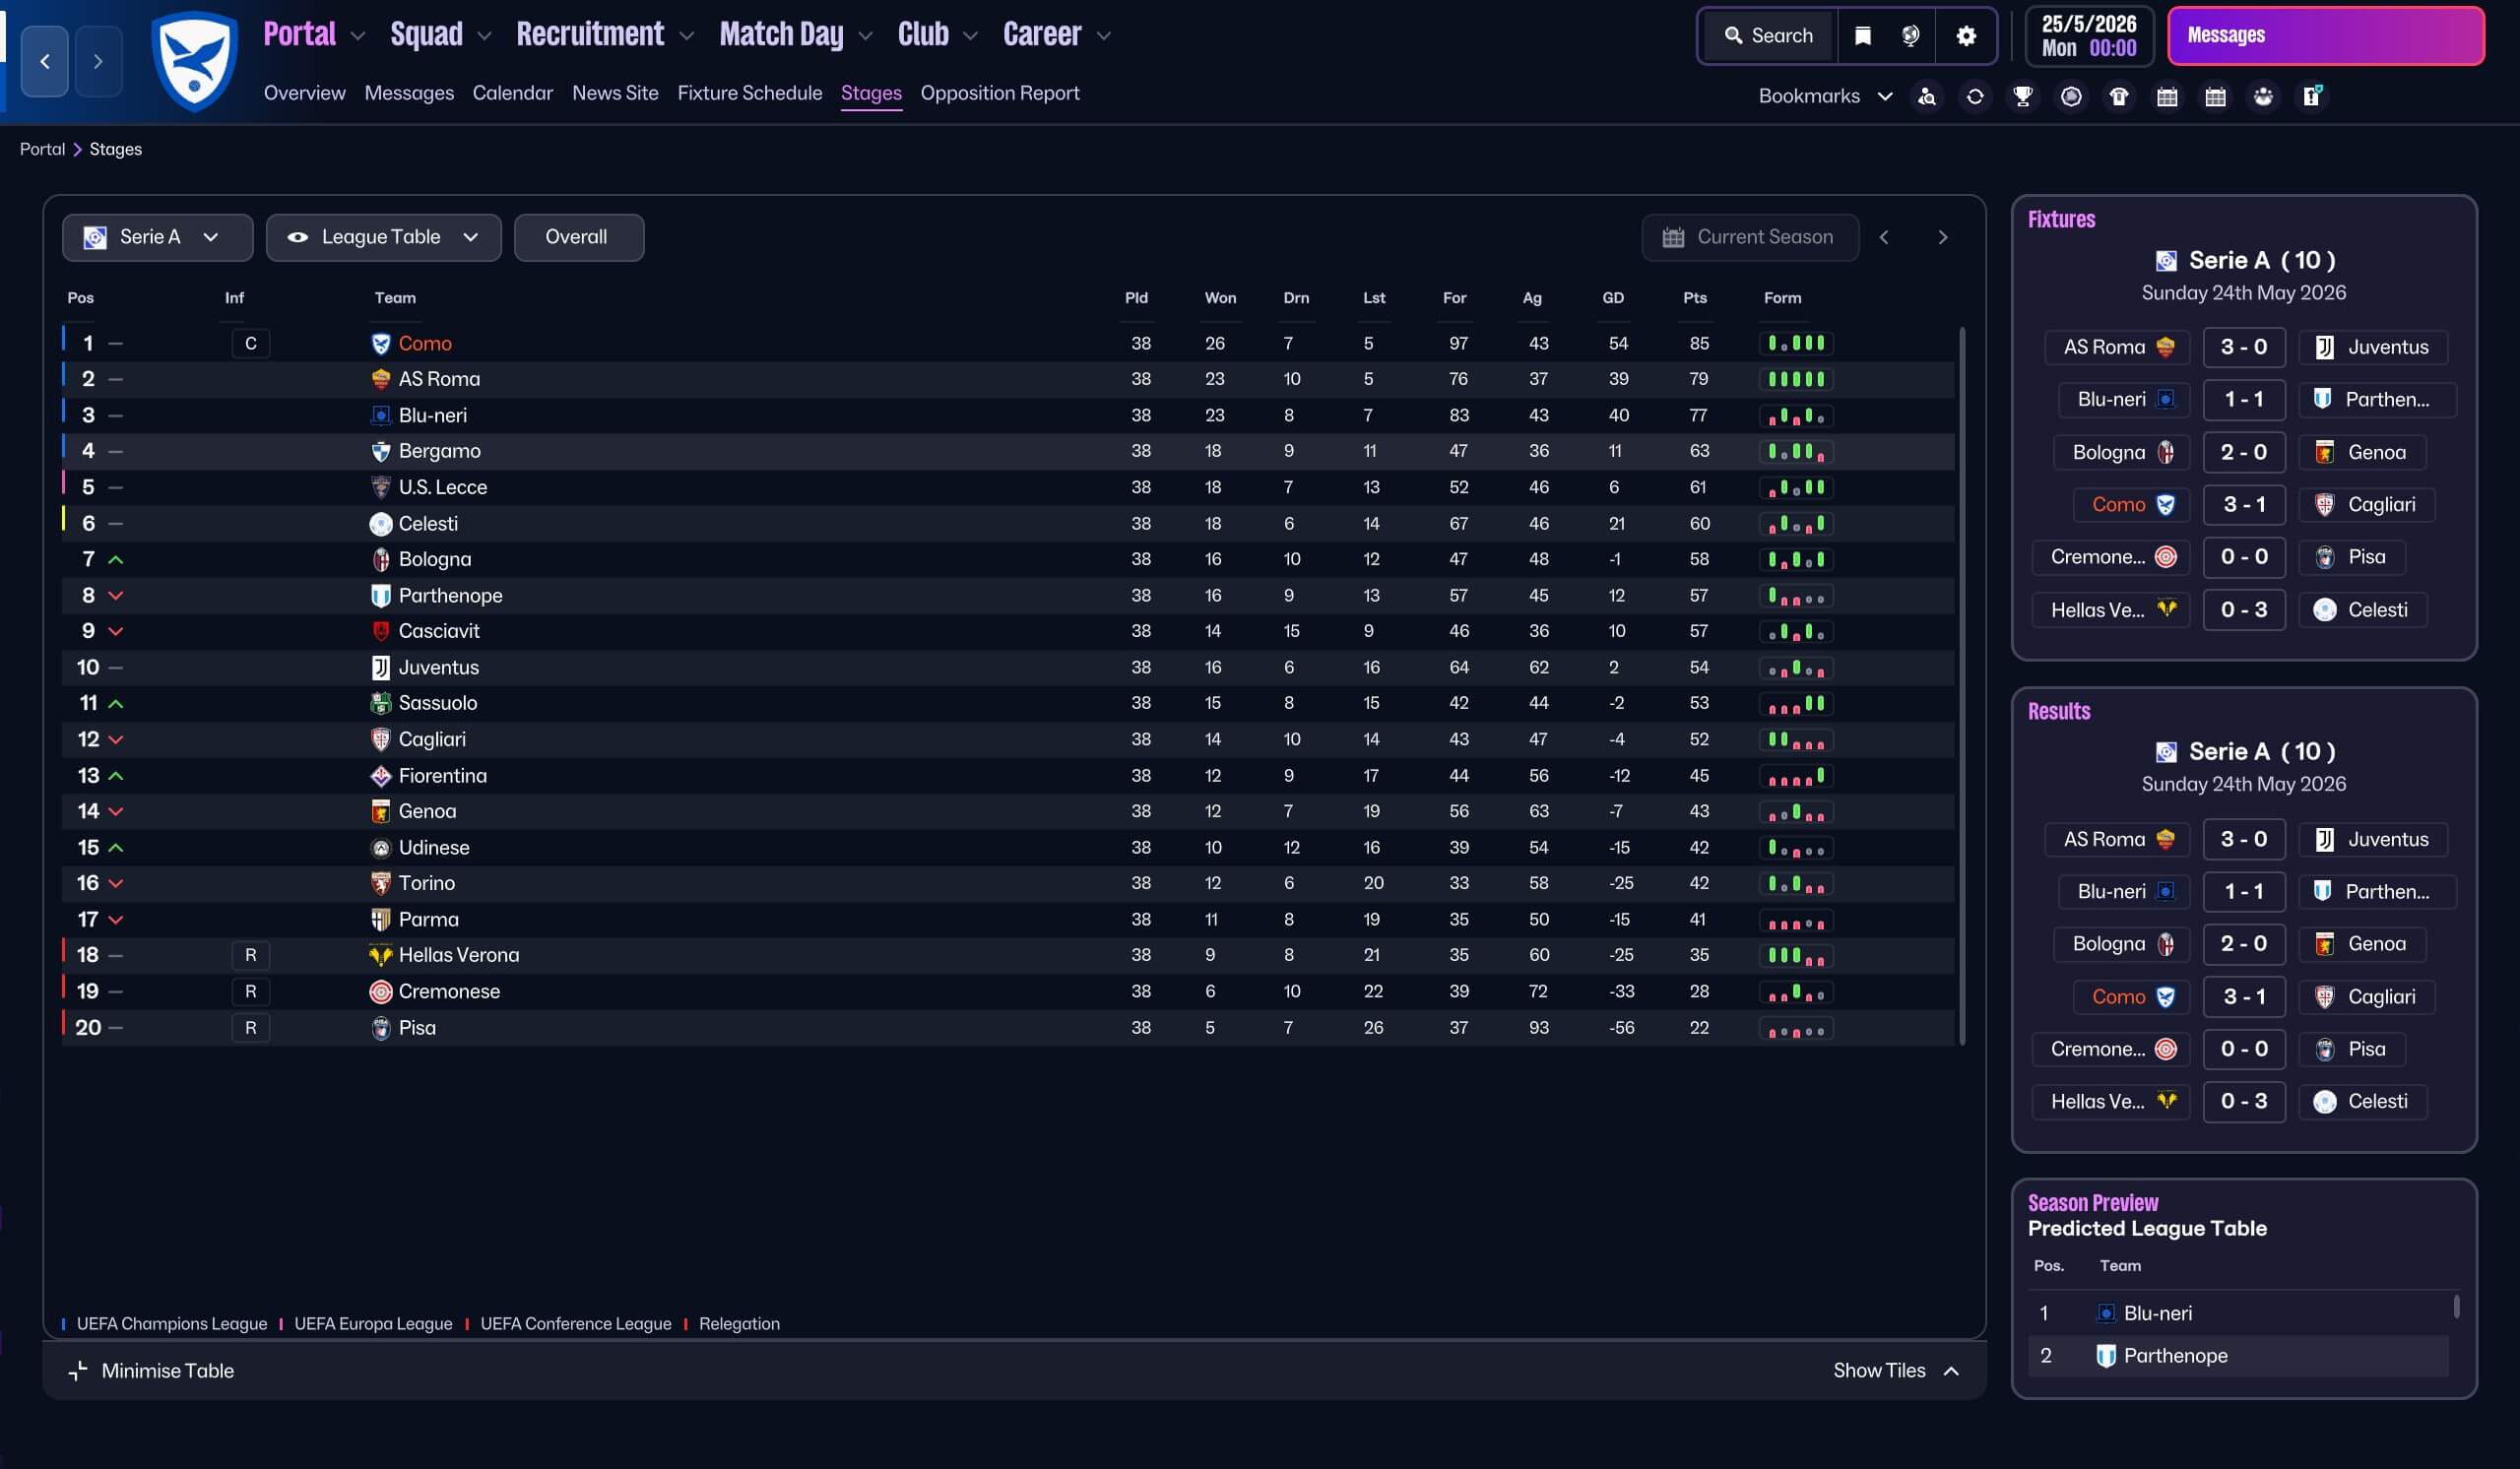Click the bookmark flag icon

[1862, 36]
